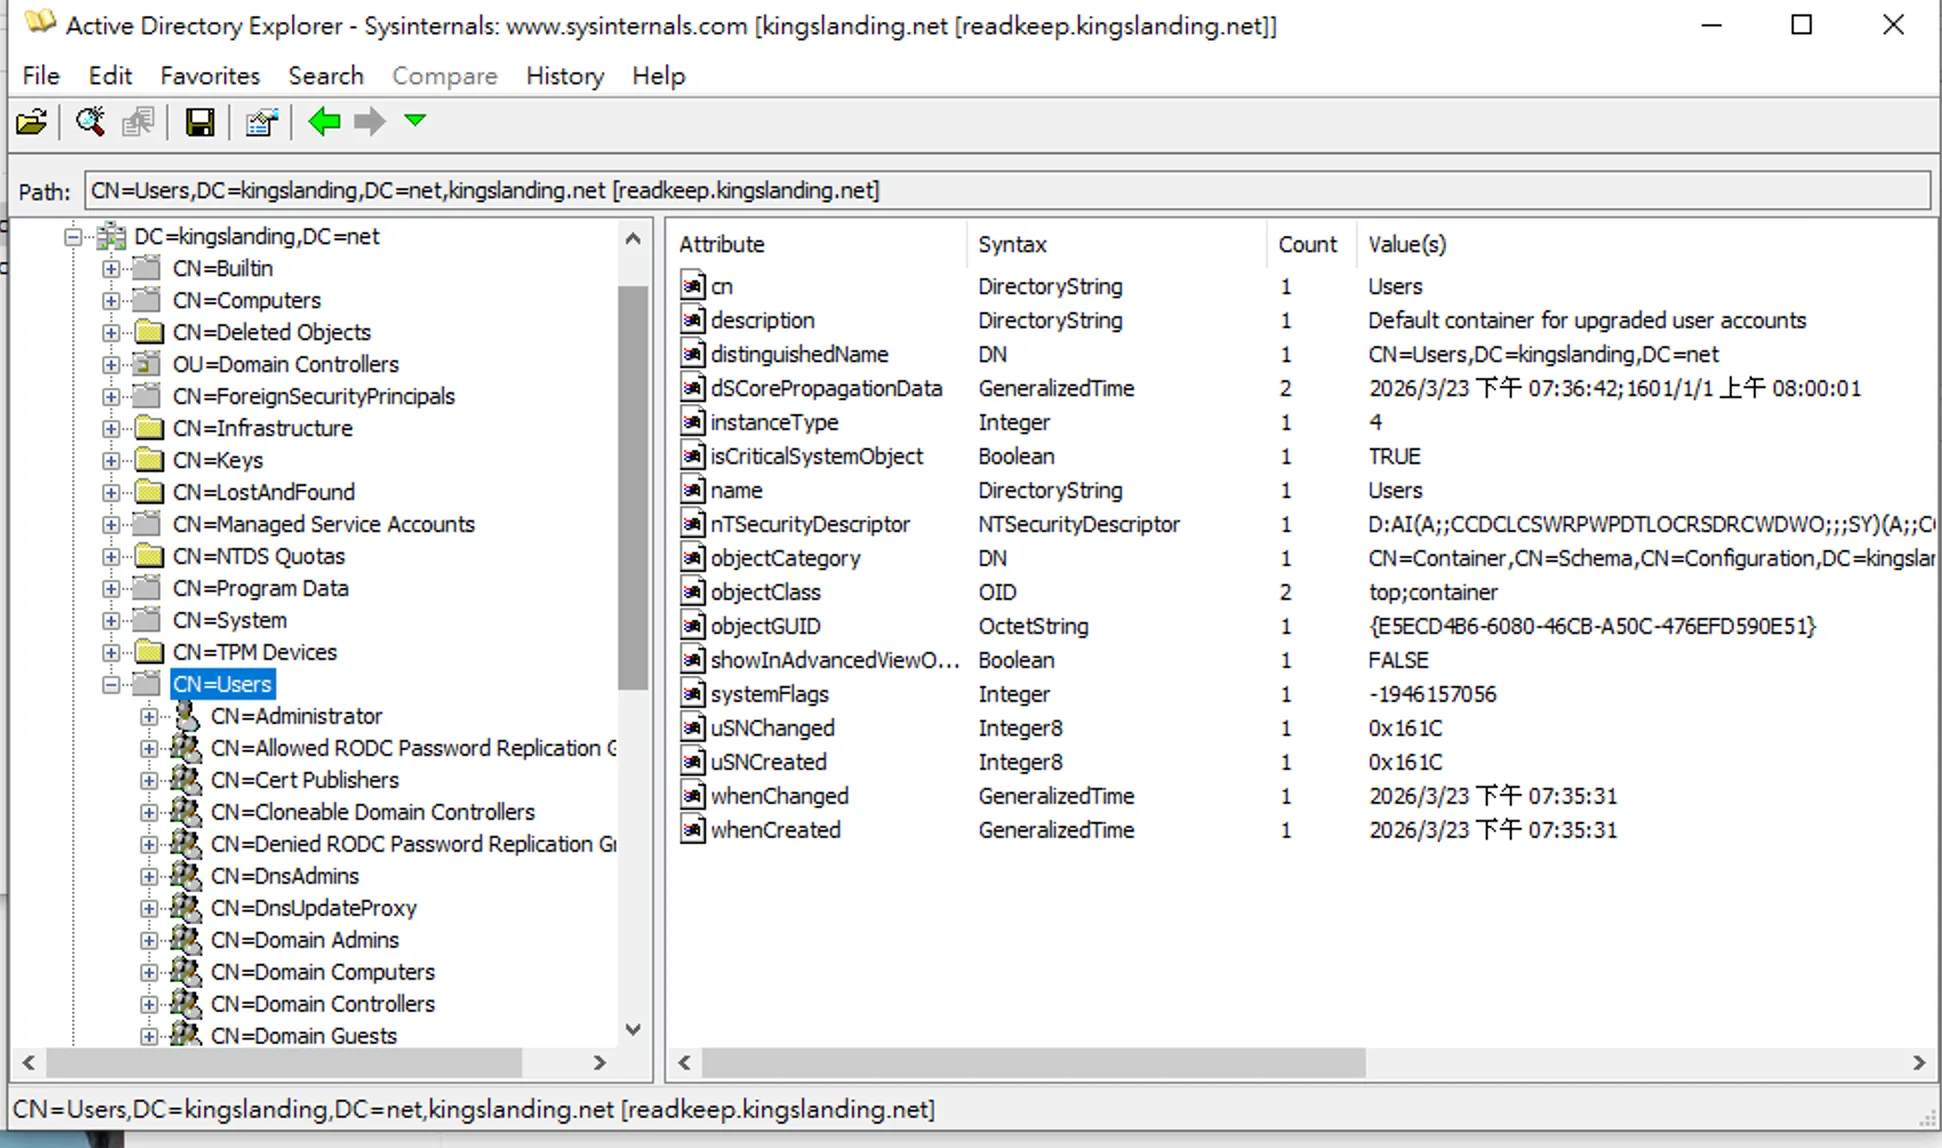
Task: Expand the CN=Computers node
Action: 111,301
